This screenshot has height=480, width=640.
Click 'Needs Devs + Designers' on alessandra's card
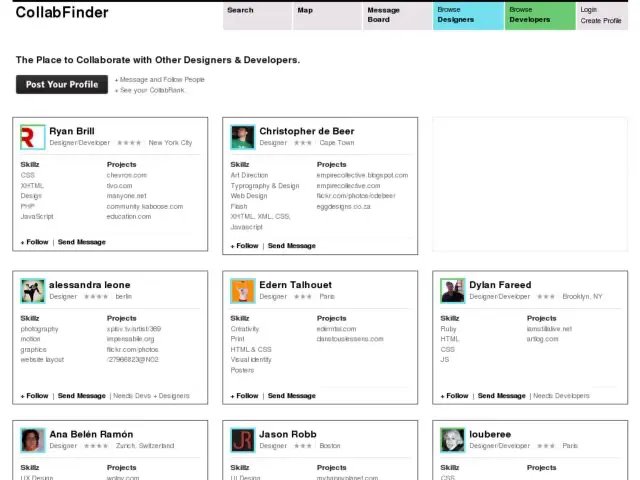click(x=151, y=396)
